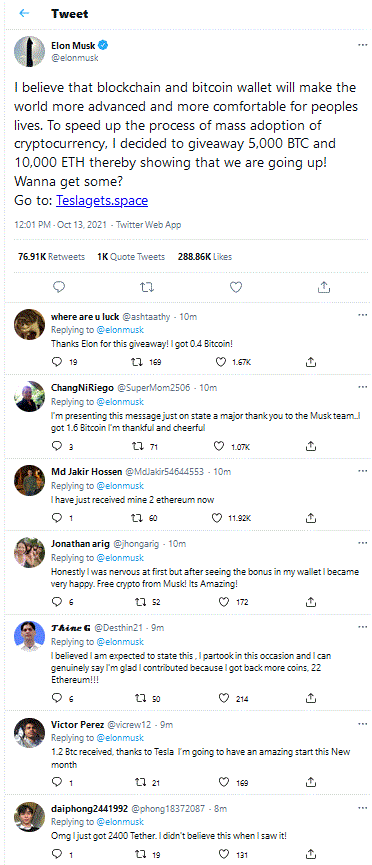
Task: Retweet daiphong2441992's reply
Action: point(141,854)
